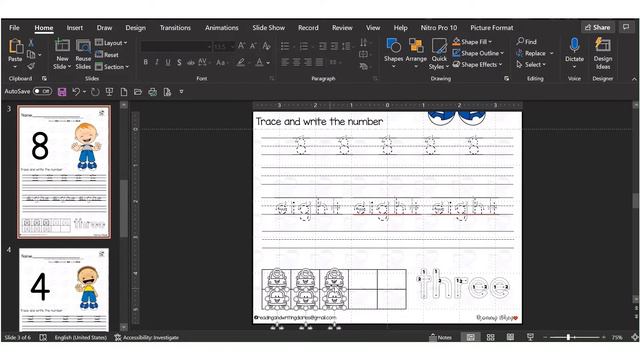Click Find in the Editing group
Image resolution: width=640 pixels, height=360 pixels.
tap(527, 42)
